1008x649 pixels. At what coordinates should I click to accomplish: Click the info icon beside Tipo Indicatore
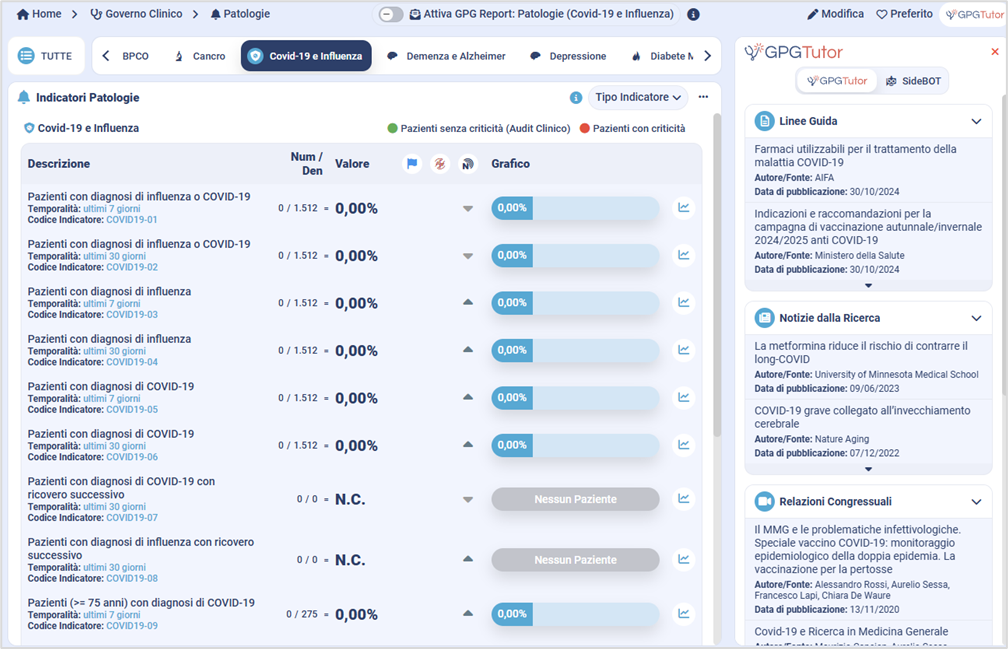[x=576, y=98]
